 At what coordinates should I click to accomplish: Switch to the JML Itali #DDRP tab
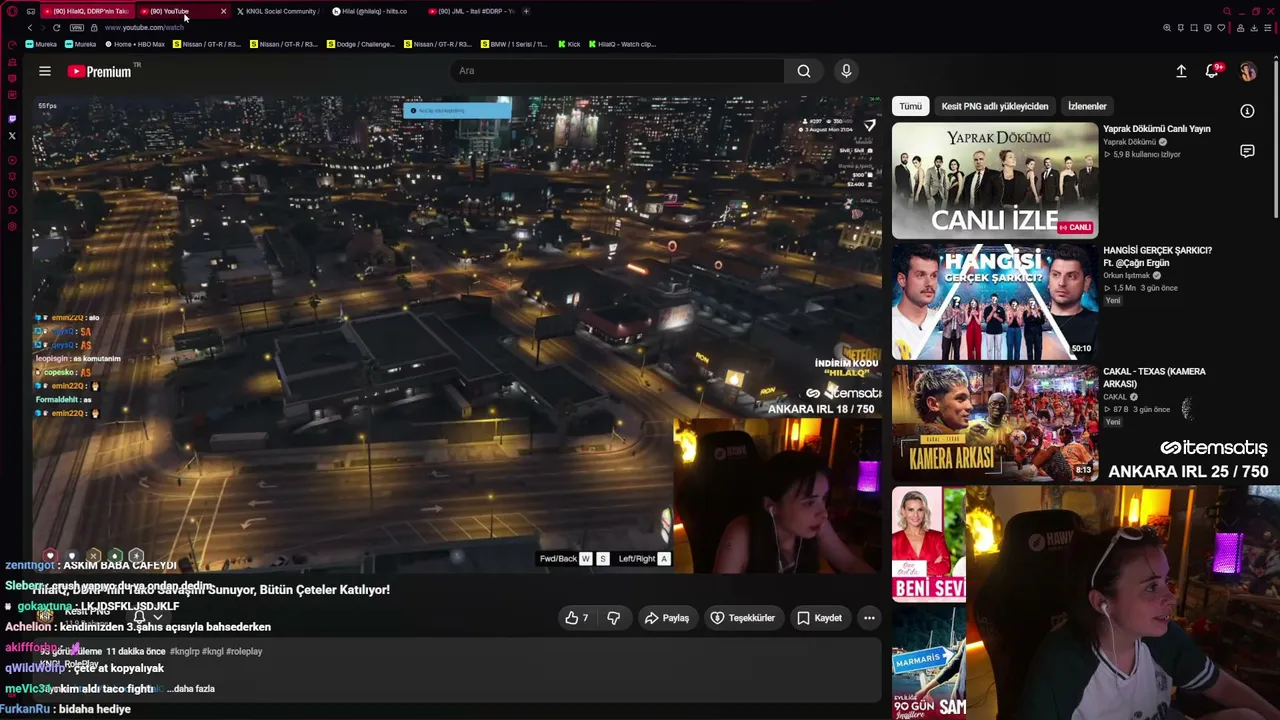point(470,11)
